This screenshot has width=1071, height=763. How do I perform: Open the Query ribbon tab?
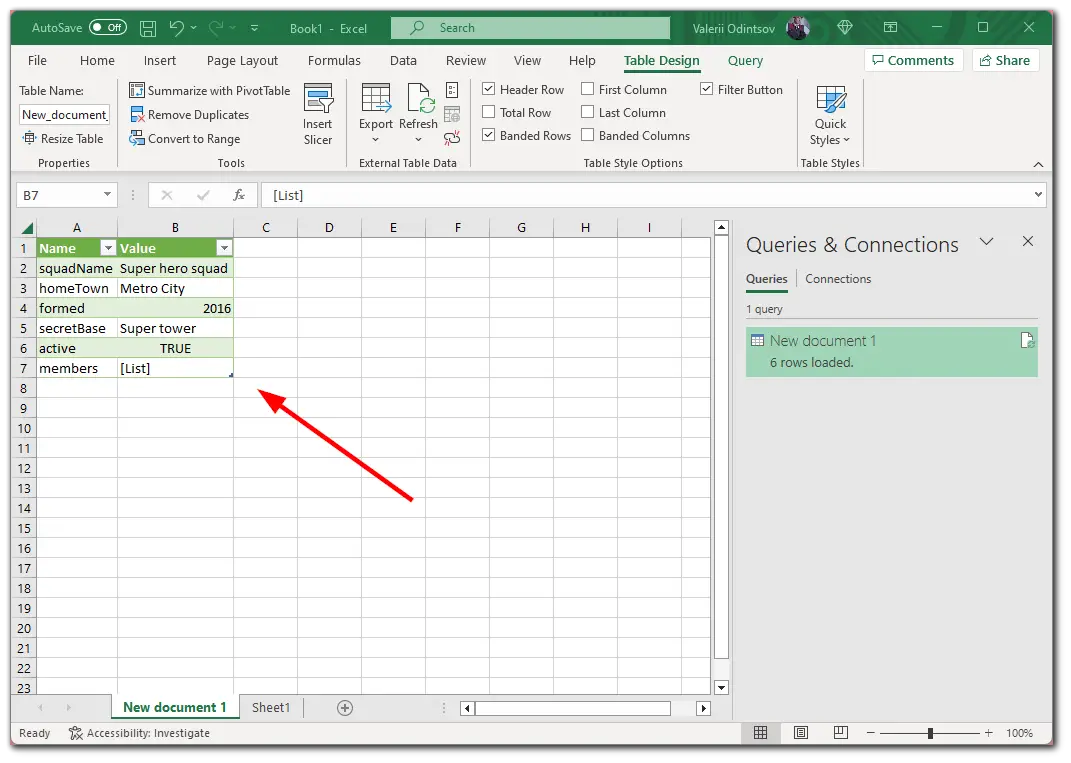tap(745, 60)
